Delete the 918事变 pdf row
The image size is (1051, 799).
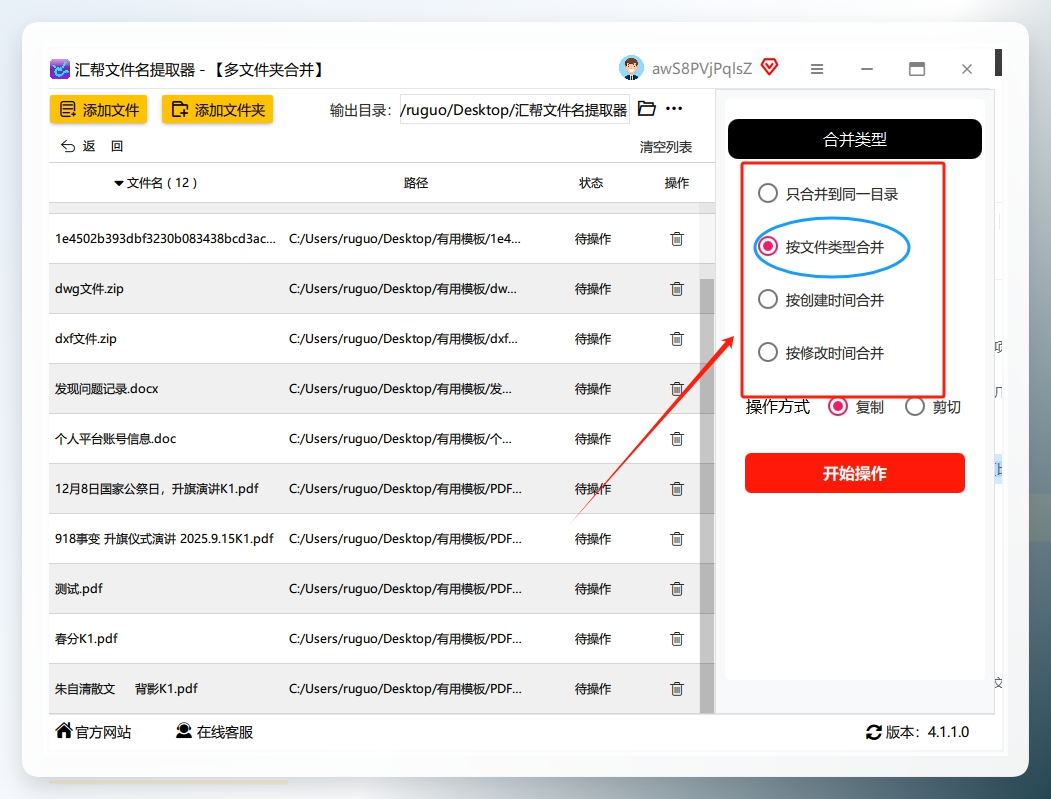click(x=677, y=539)
